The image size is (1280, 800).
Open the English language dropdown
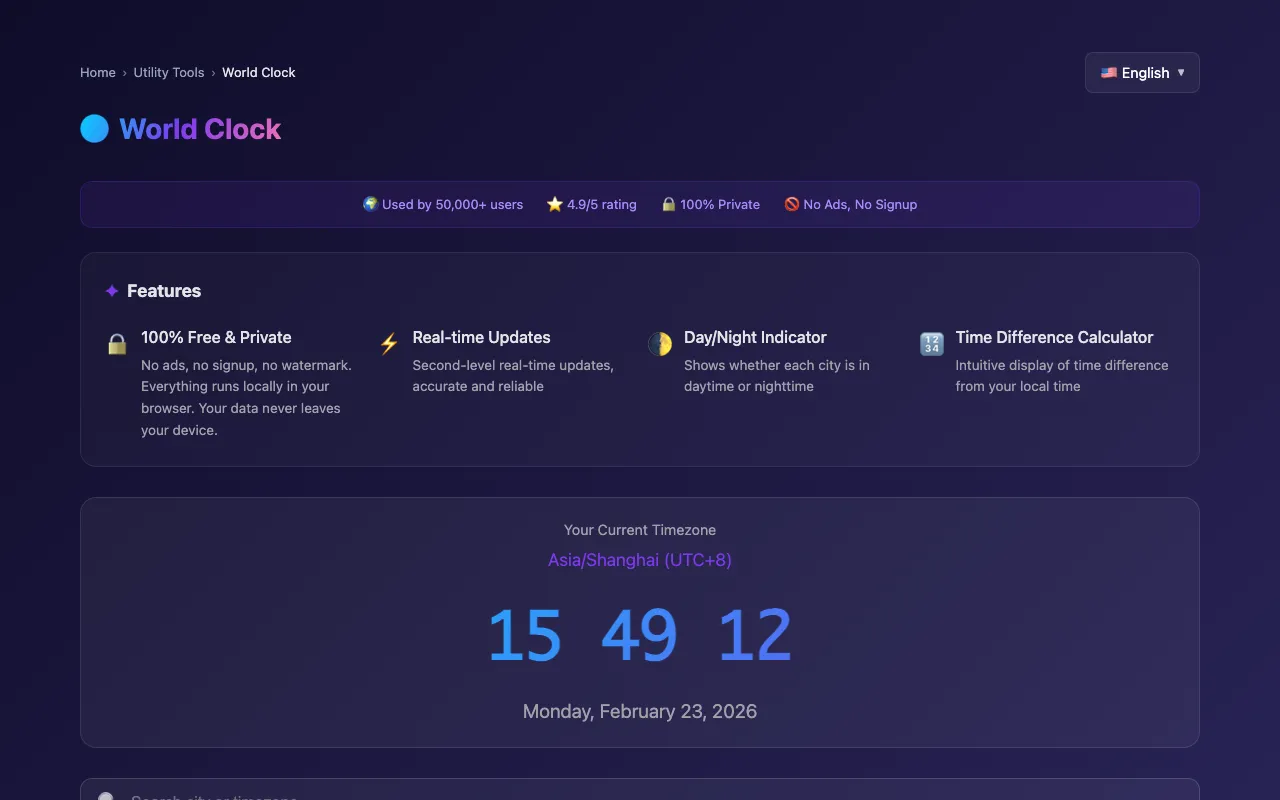pyautogui.click(x=1142, y=73)
